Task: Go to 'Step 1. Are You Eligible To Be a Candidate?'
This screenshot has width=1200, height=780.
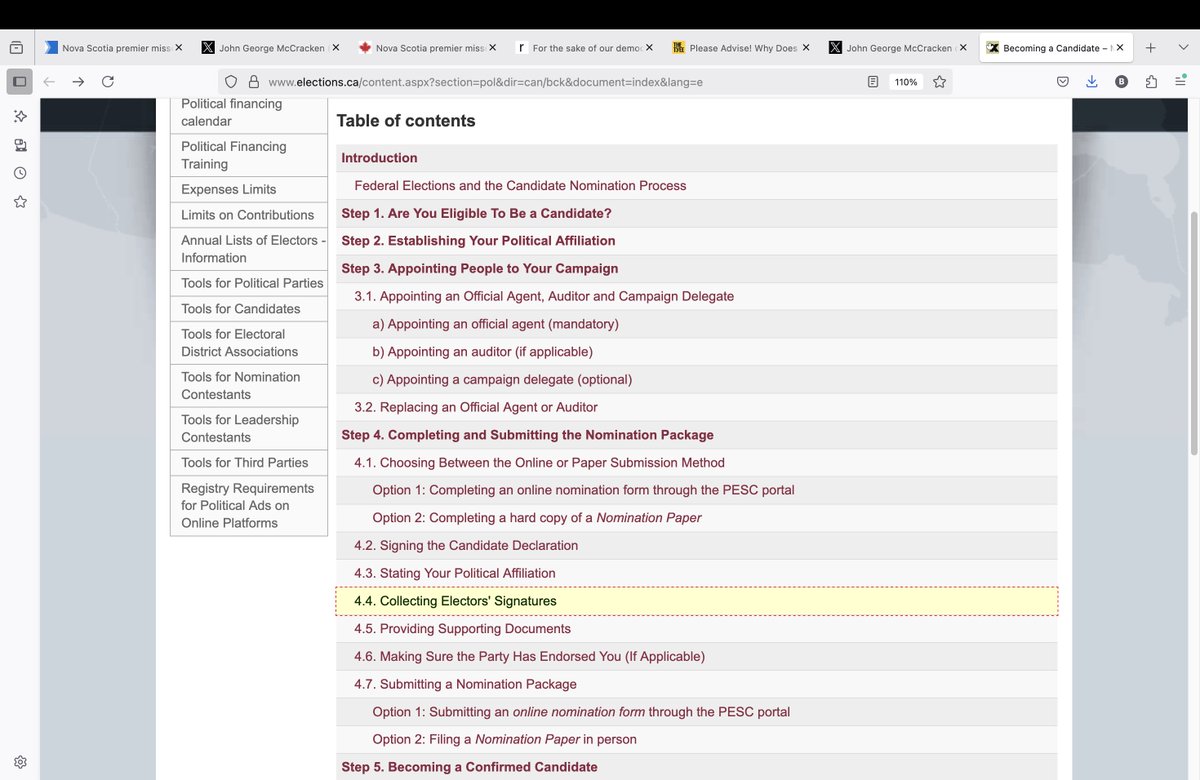Action: (476, 214)
